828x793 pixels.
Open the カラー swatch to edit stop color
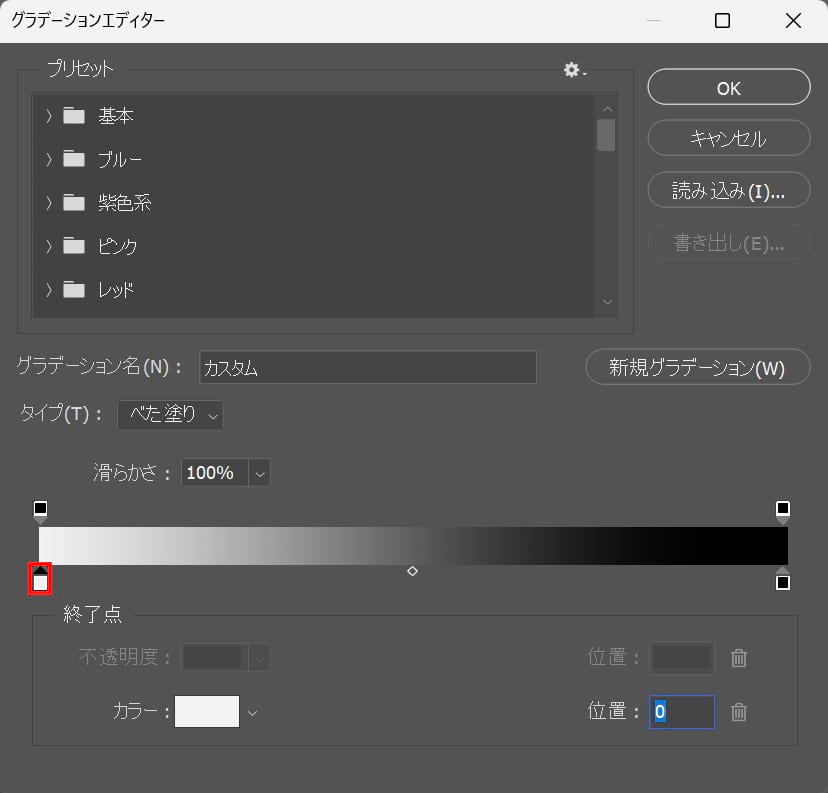206,712
